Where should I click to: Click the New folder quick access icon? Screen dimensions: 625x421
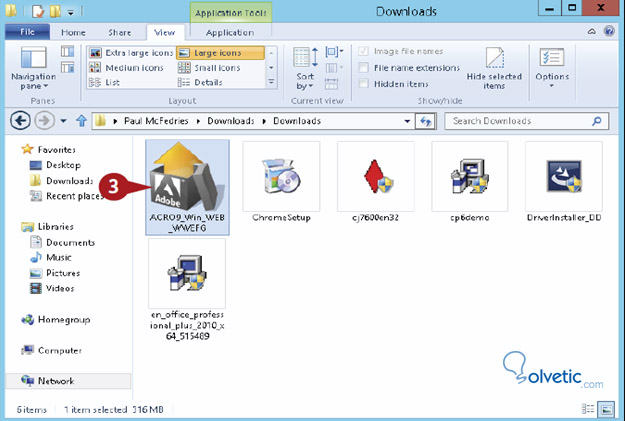[55, 12]
